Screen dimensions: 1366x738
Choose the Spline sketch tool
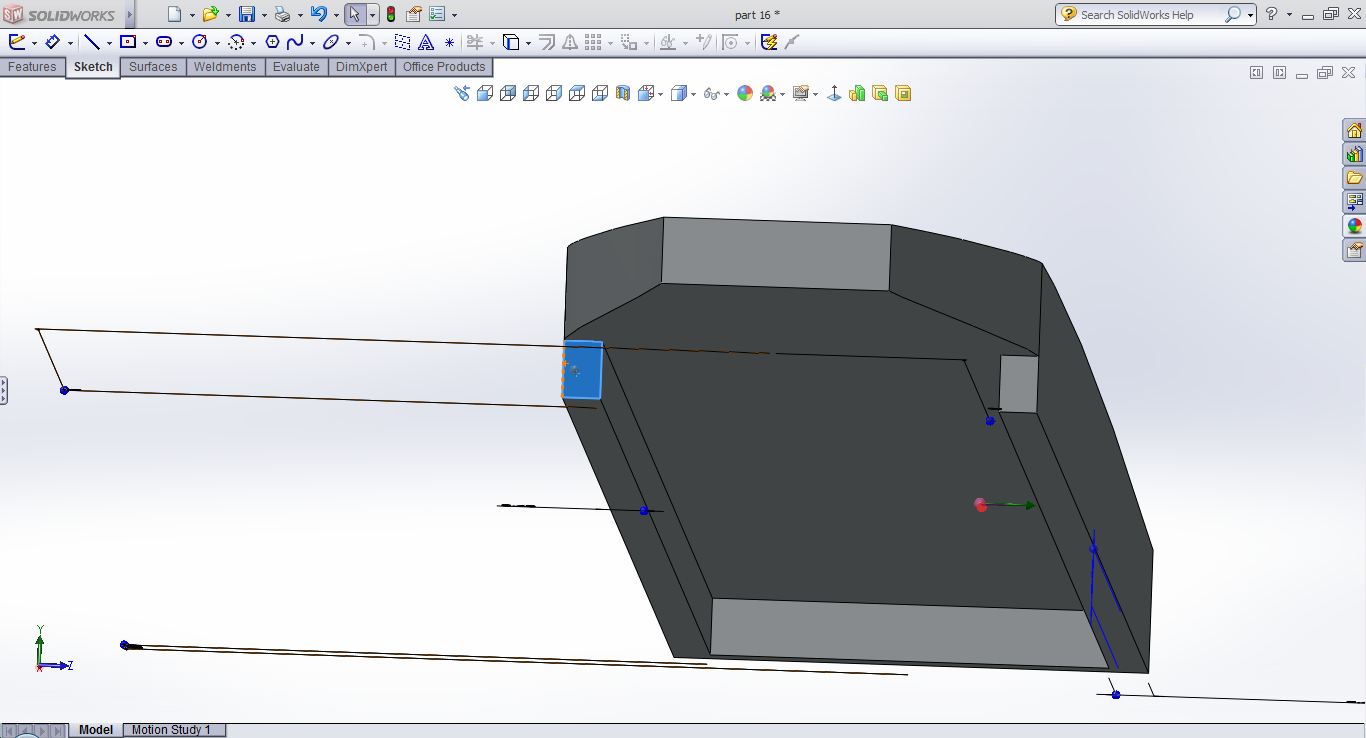[295, 42]
